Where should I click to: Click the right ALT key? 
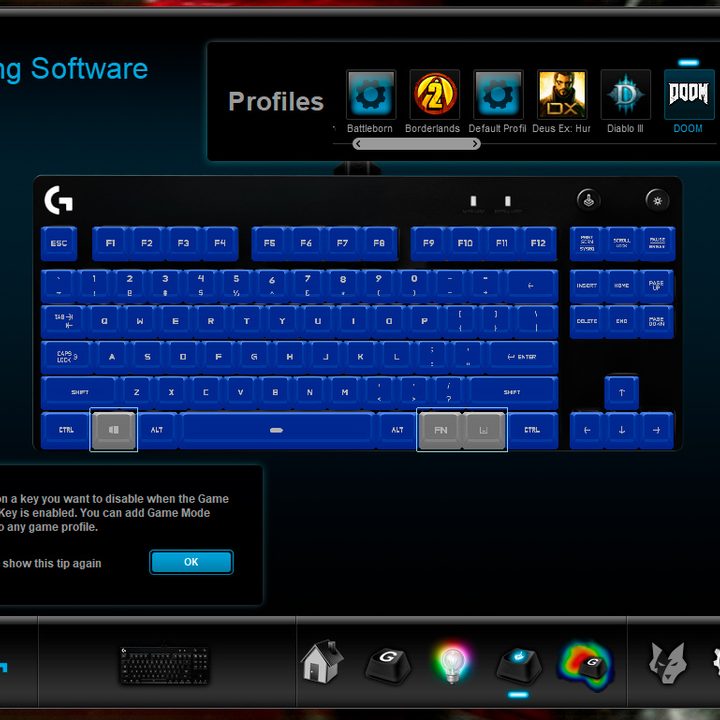tap(397, 430)
